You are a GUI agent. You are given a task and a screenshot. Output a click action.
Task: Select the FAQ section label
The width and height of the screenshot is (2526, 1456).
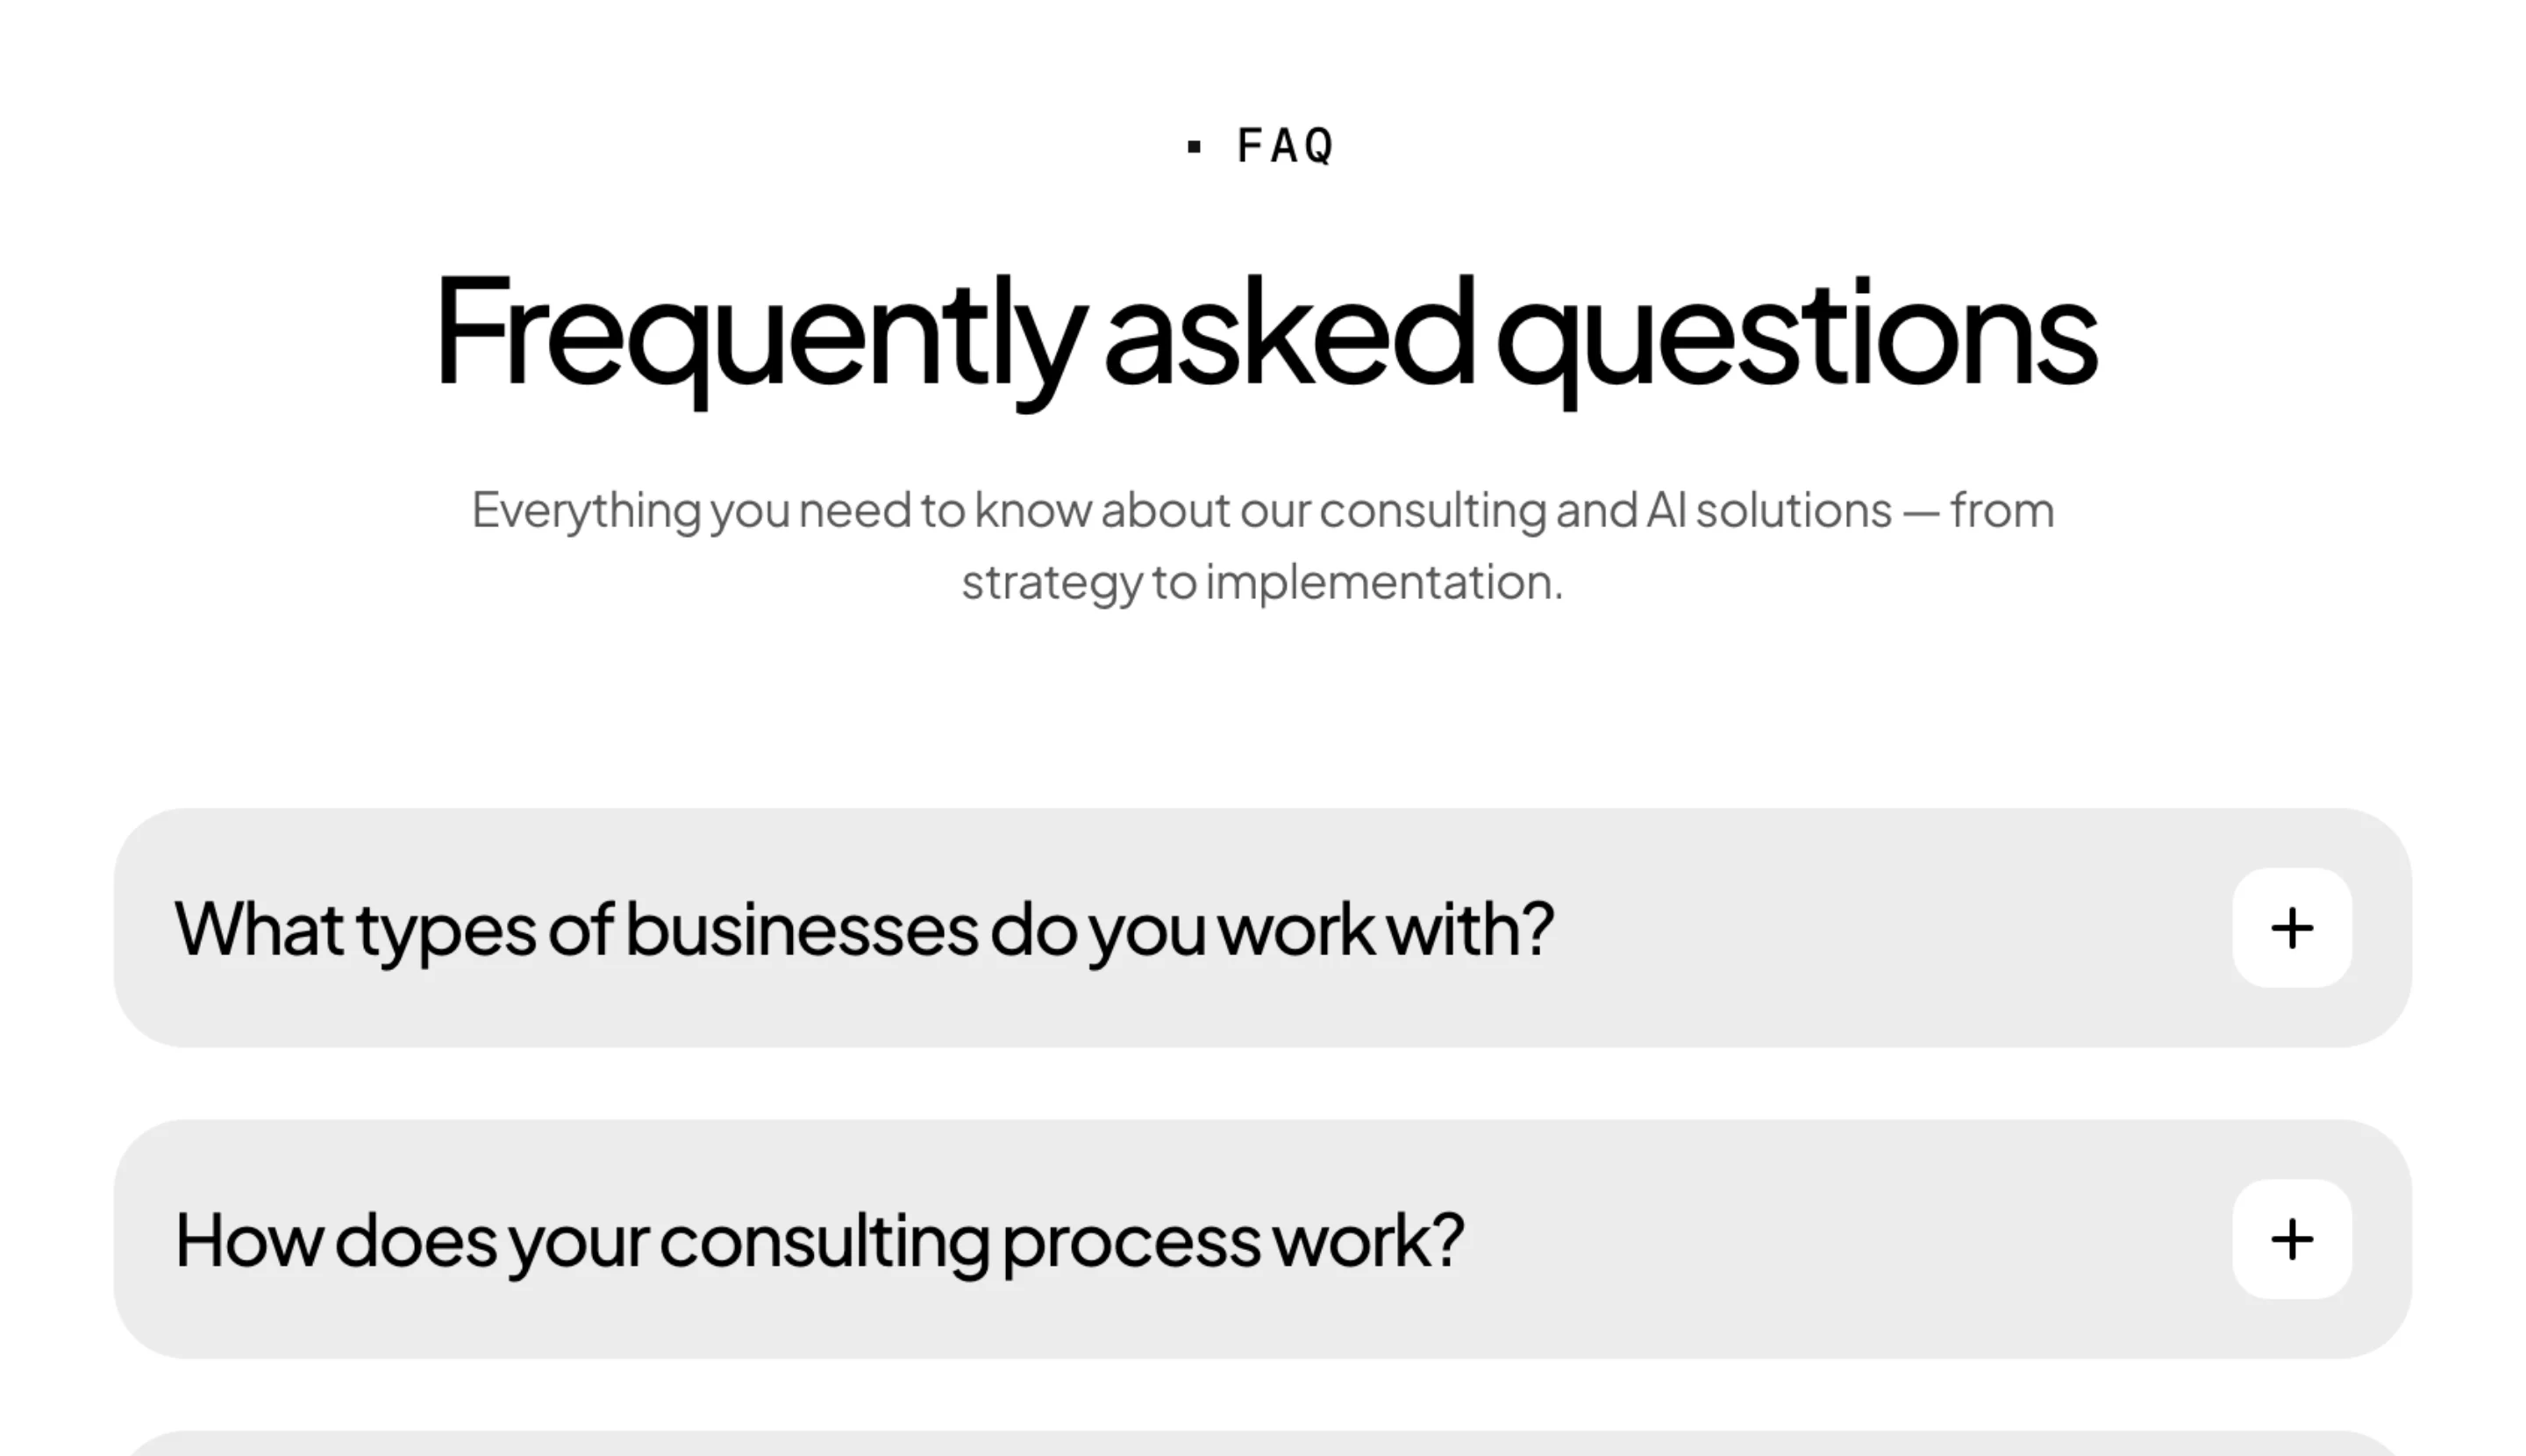(1285, 146)
